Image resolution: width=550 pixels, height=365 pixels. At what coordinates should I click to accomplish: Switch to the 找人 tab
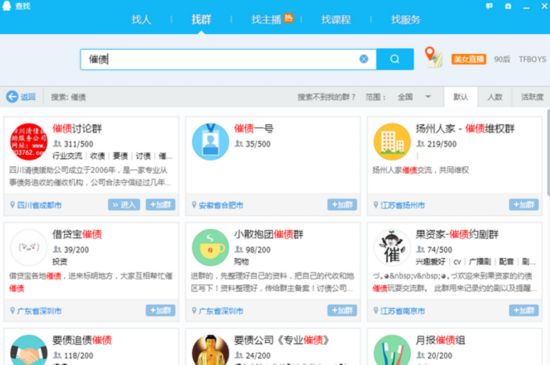click(141, 20)
